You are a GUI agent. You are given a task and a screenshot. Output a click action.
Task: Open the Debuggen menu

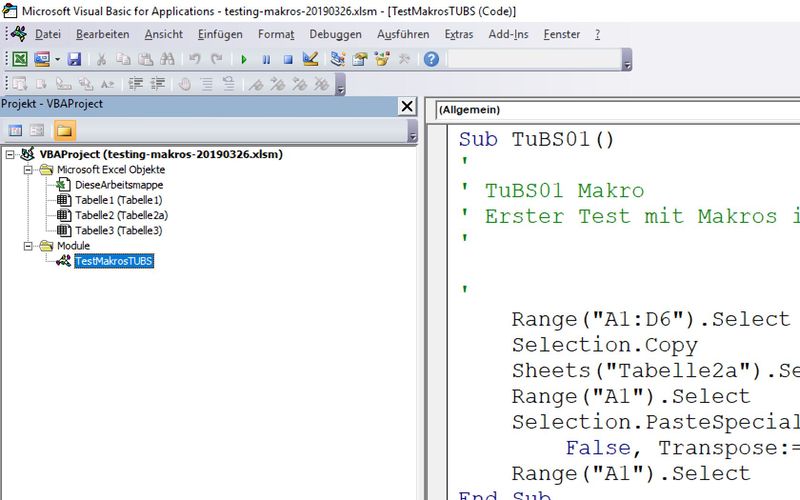(x=335, y=34)
